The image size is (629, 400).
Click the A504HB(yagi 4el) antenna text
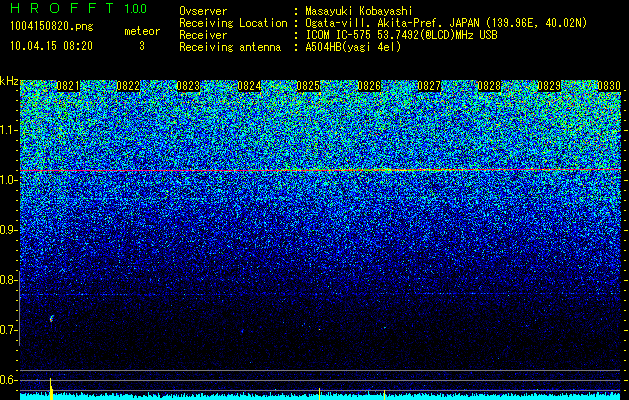tap(353, 47)
